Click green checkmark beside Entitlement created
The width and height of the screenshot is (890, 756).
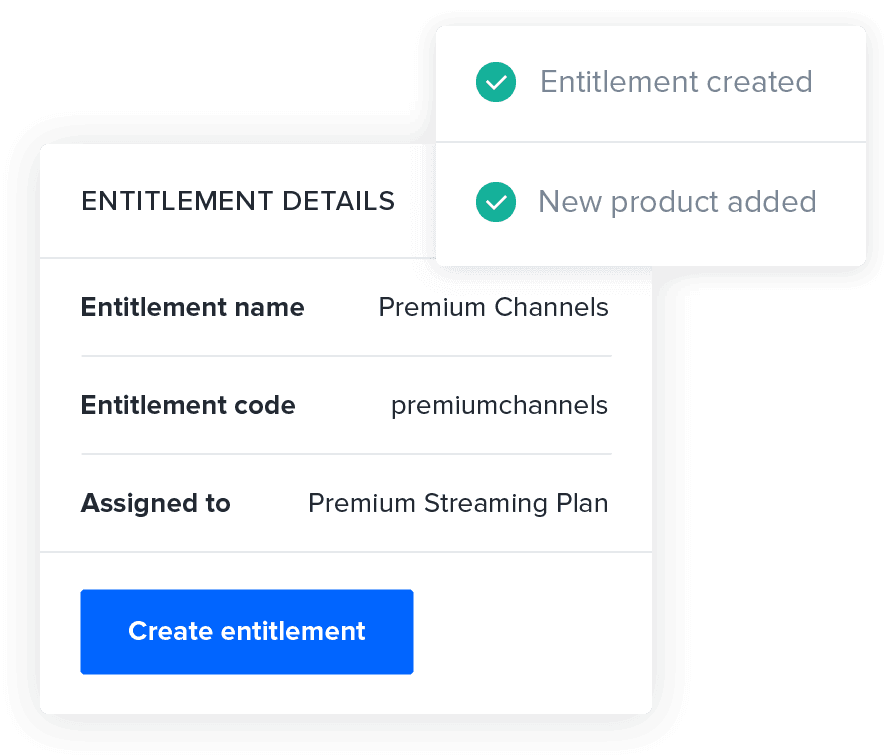(496, 82)
